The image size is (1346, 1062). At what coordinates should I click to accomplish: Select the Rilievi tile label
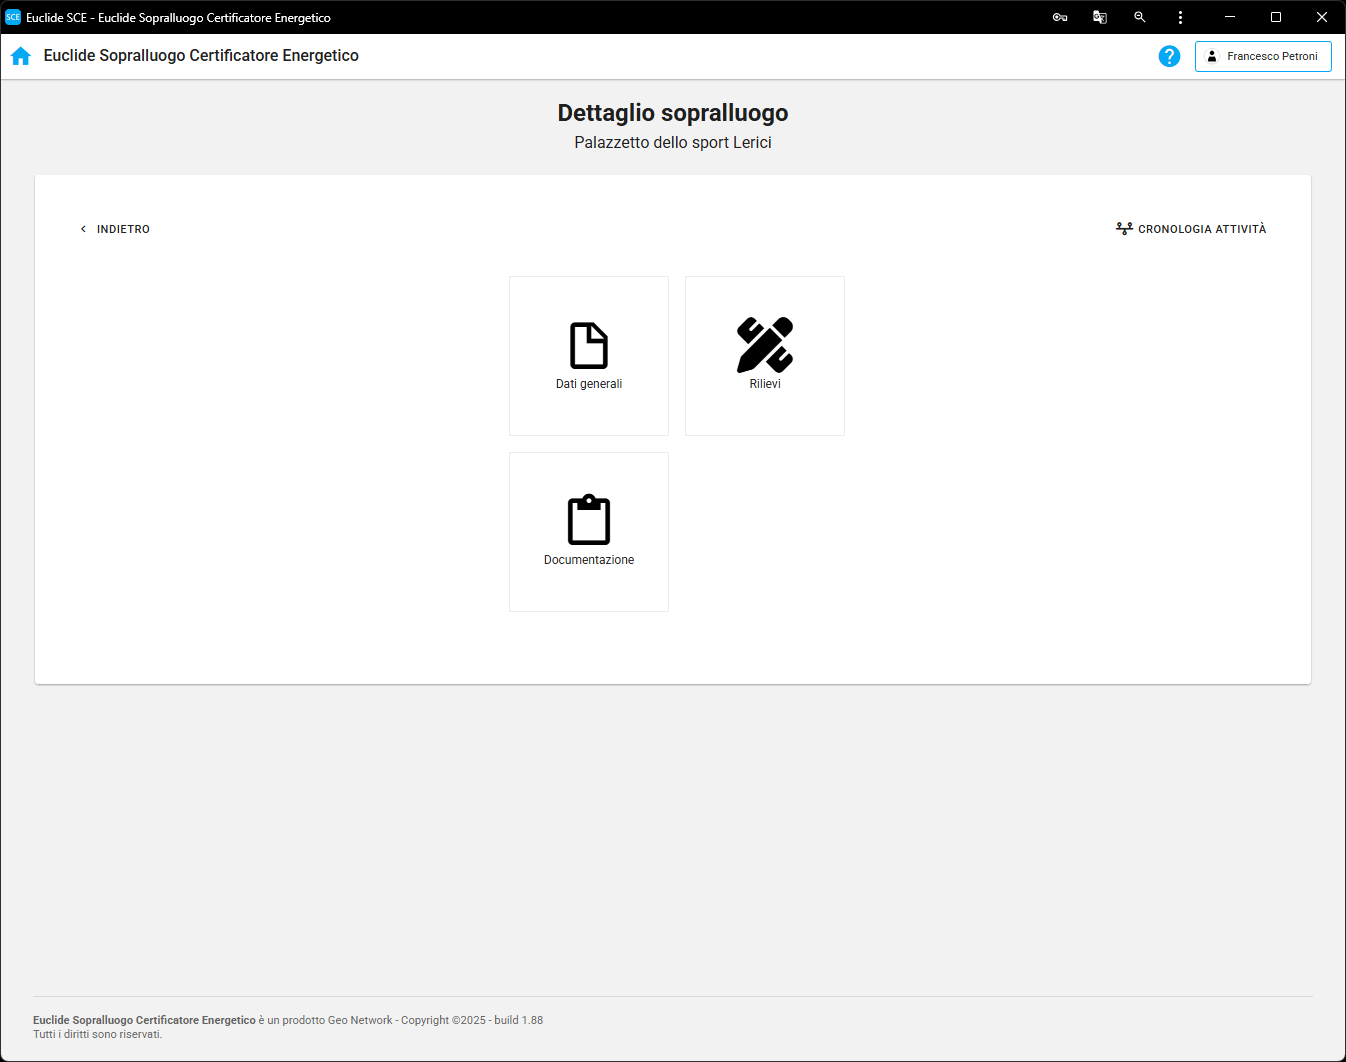765,384
